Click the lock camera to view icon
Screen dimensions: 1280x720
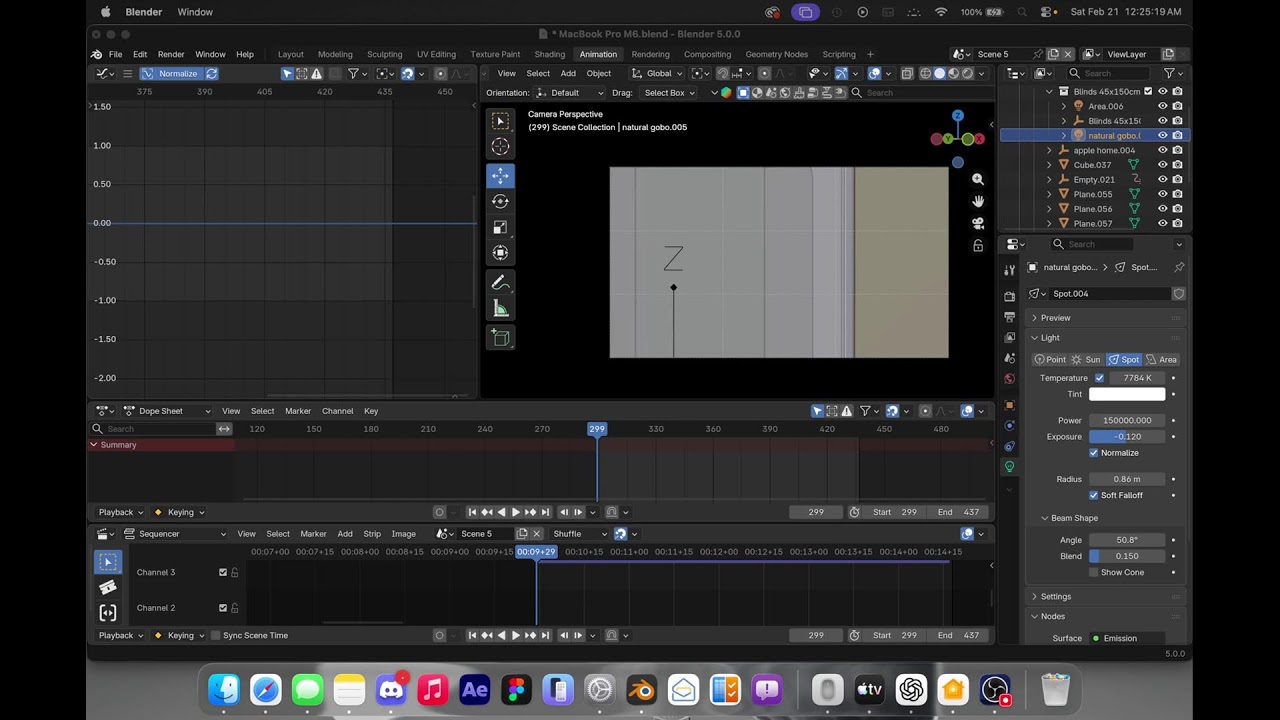[978, 245]
